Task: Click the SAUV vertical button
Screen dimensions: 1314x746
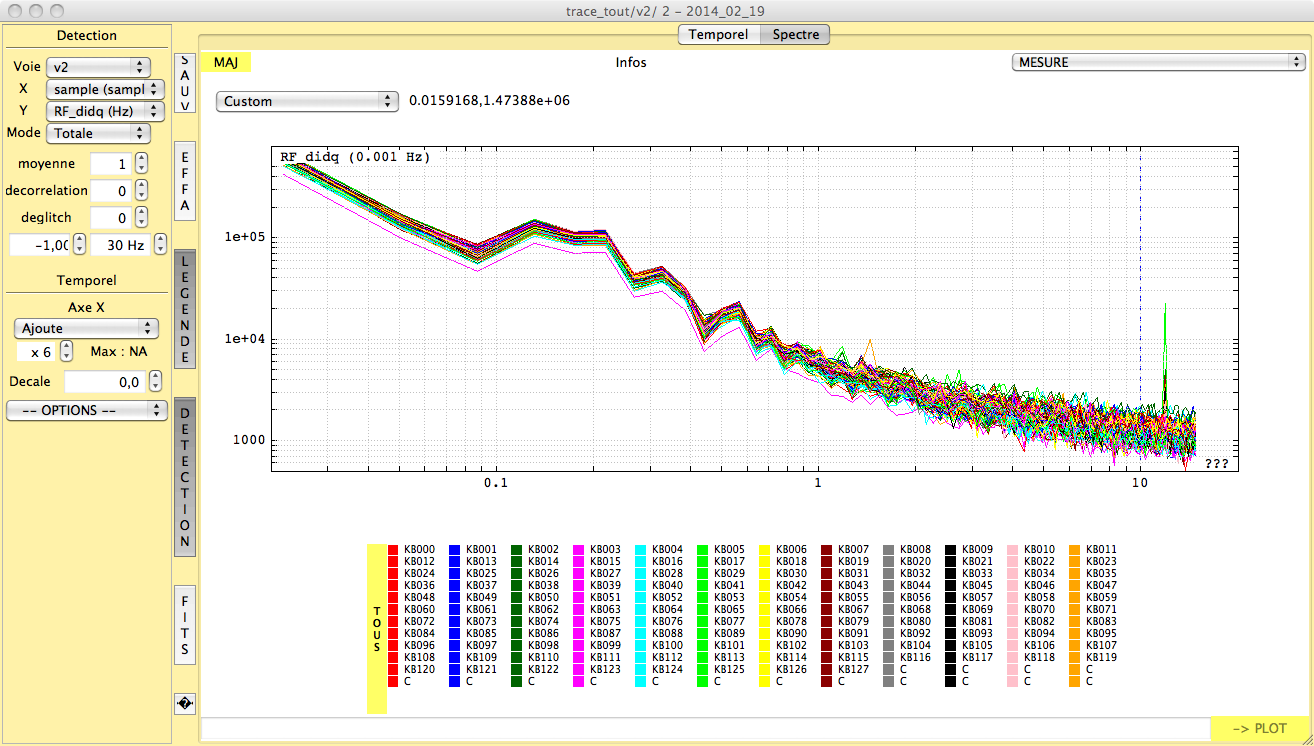Action: 185,82
